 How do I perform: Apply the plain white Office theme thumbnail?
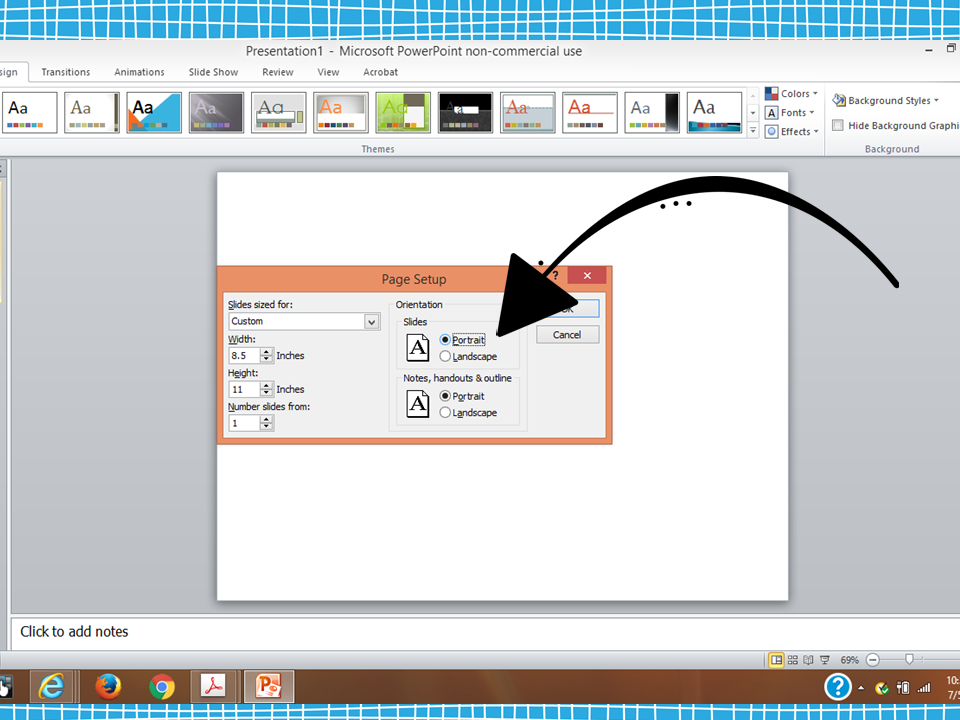(30, 113)
